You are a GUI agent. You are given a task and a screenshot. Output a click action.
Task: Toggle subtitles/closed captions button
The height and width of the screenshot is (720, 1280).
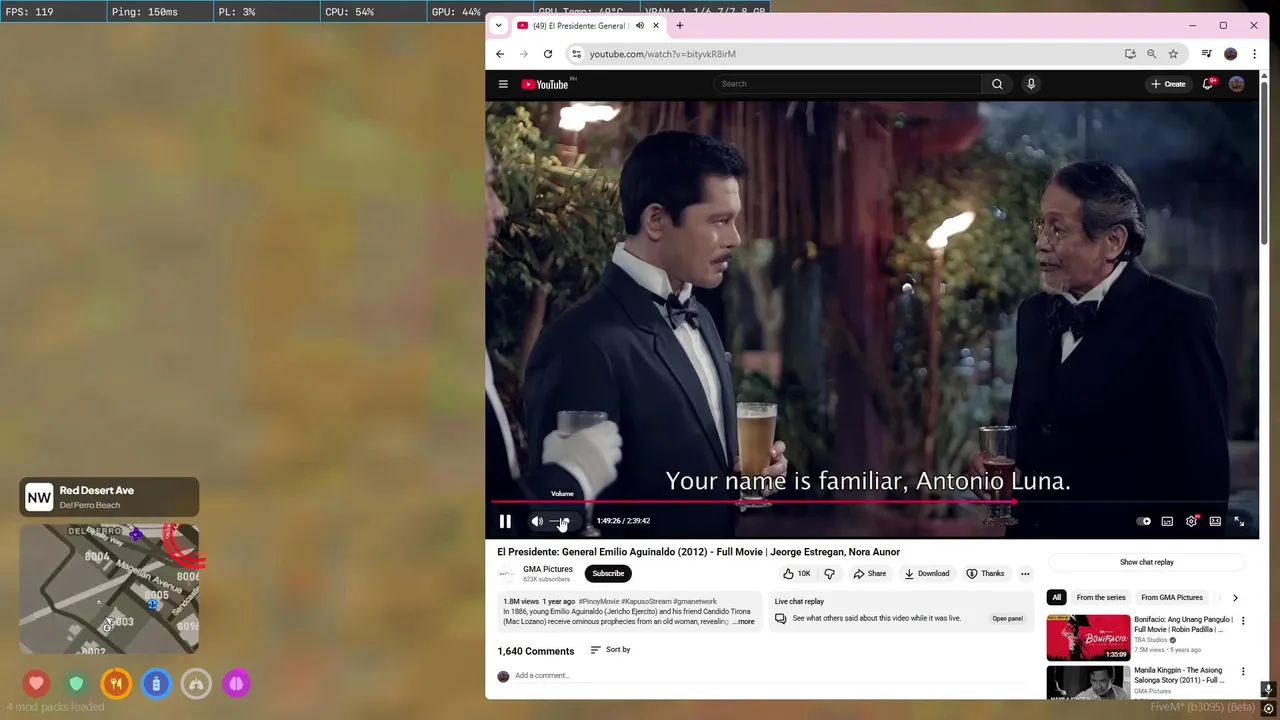click(x=1167, y=521)
